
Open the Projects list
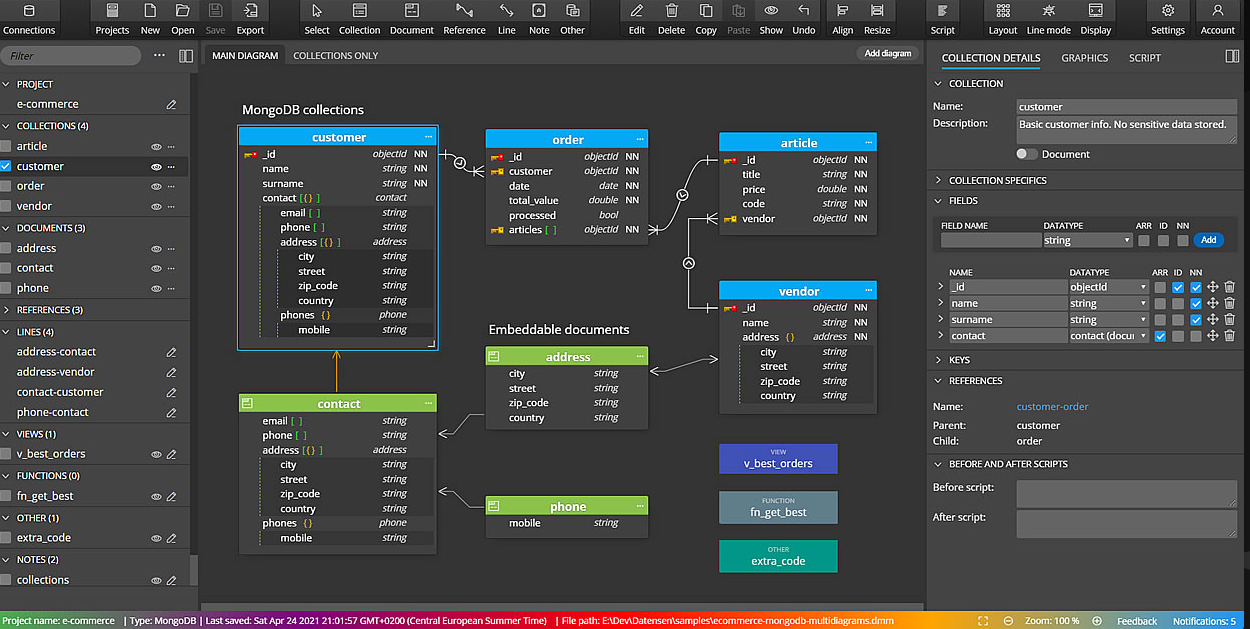(x=112, y=19)
